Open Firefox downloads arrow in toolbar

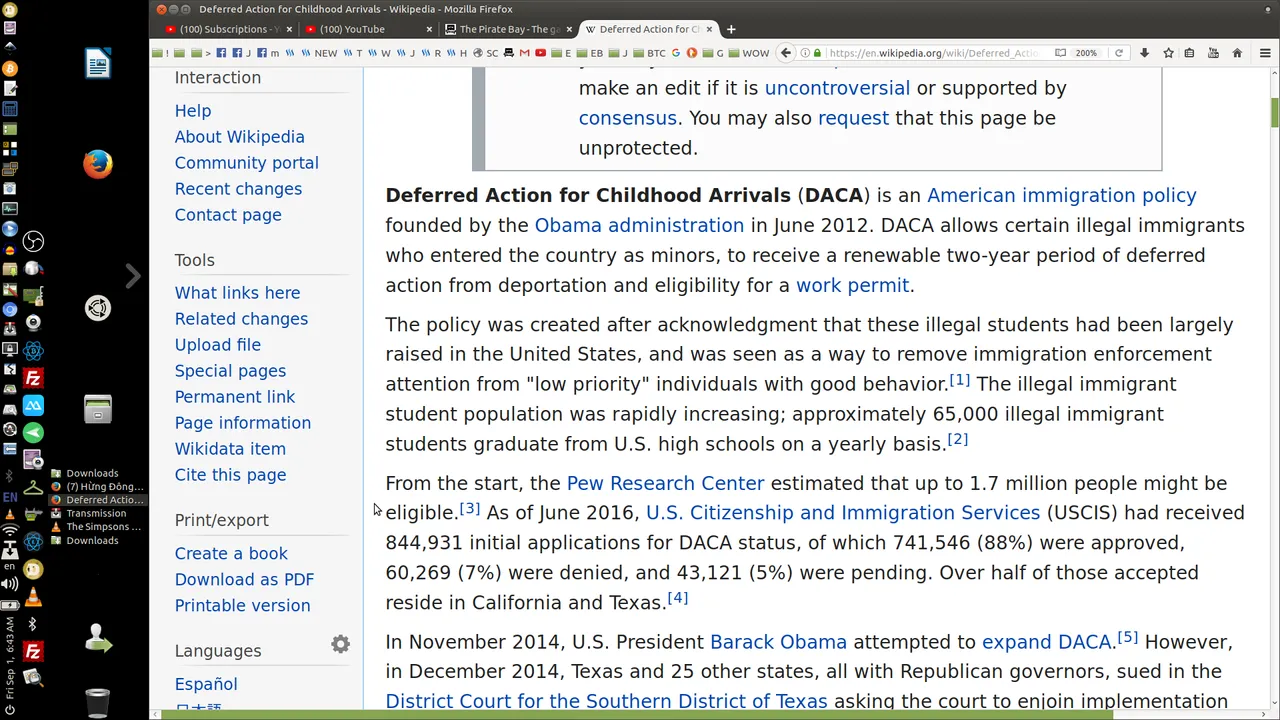pos(1144,53)
